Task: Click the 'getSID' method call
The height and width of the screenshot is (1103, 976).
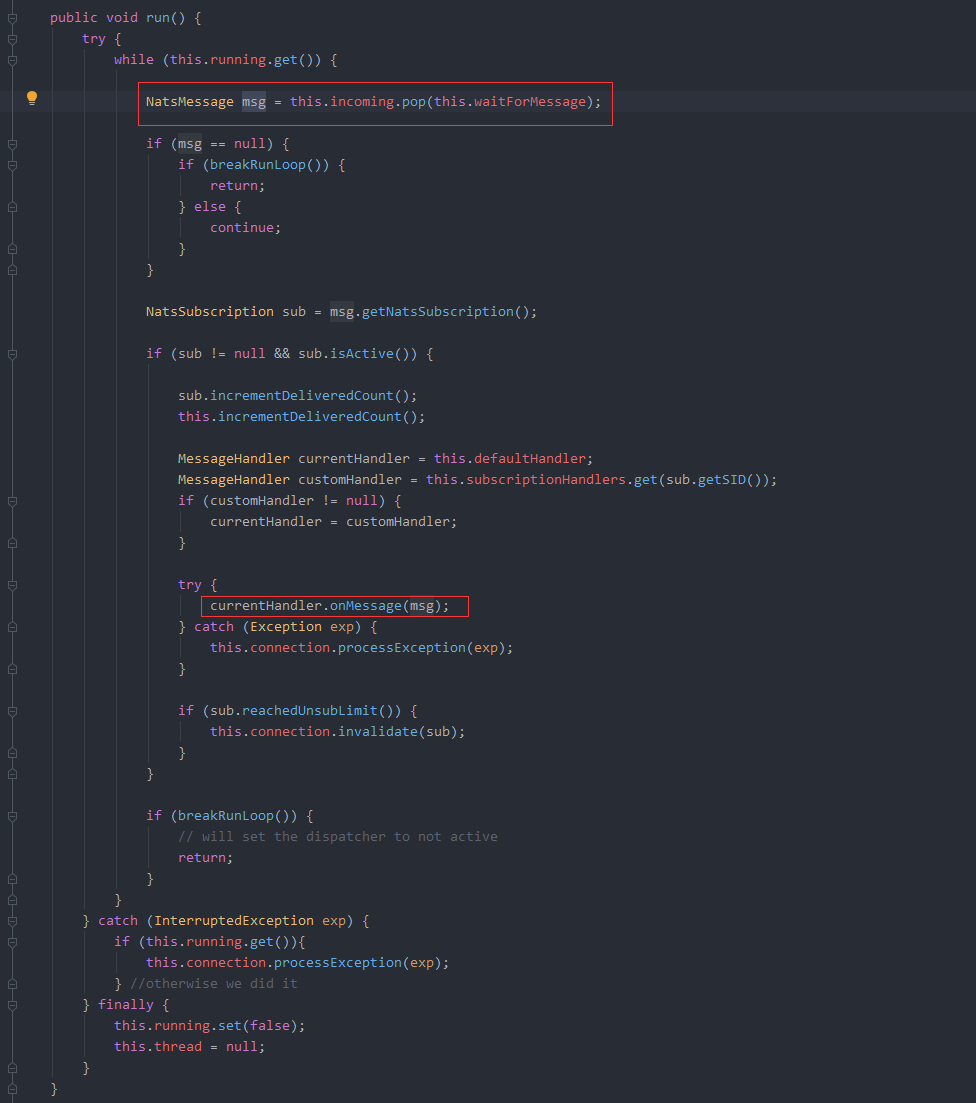Action: pos(721,480)
